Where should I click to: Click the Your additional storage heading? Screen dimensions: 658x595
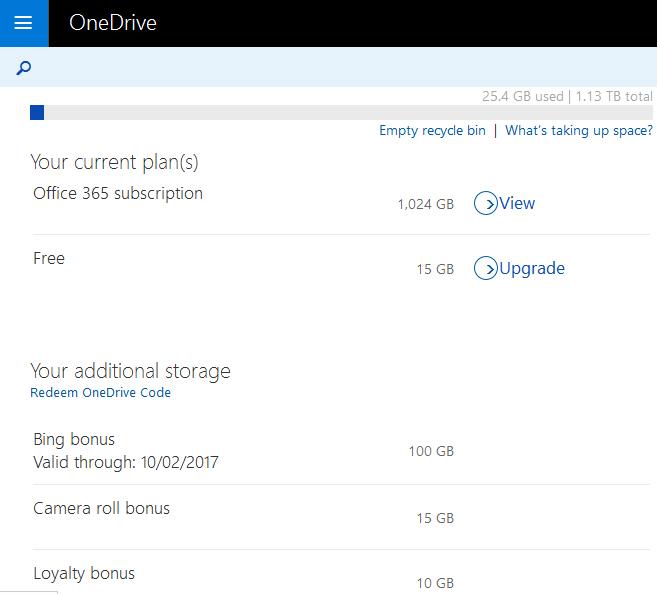[131, 371]
